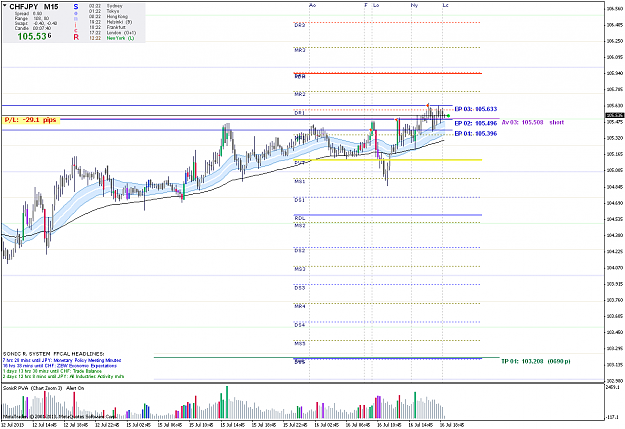Click the 104.070 price axis value
Screen dimensions: 625x429
[x=614, y=268]
